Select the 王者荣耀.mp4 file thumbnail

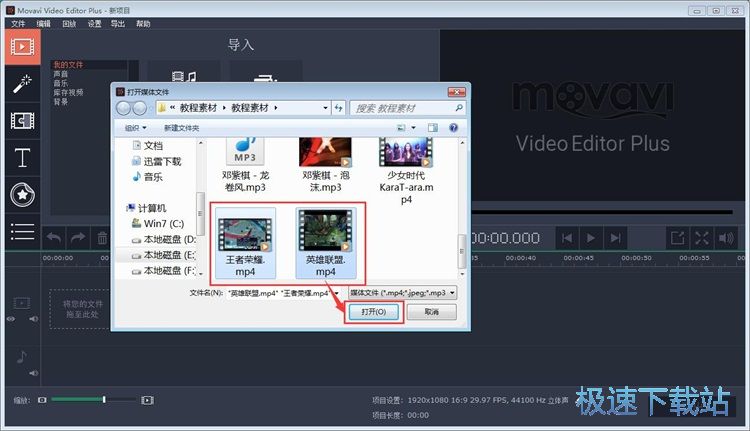point(245,243)
